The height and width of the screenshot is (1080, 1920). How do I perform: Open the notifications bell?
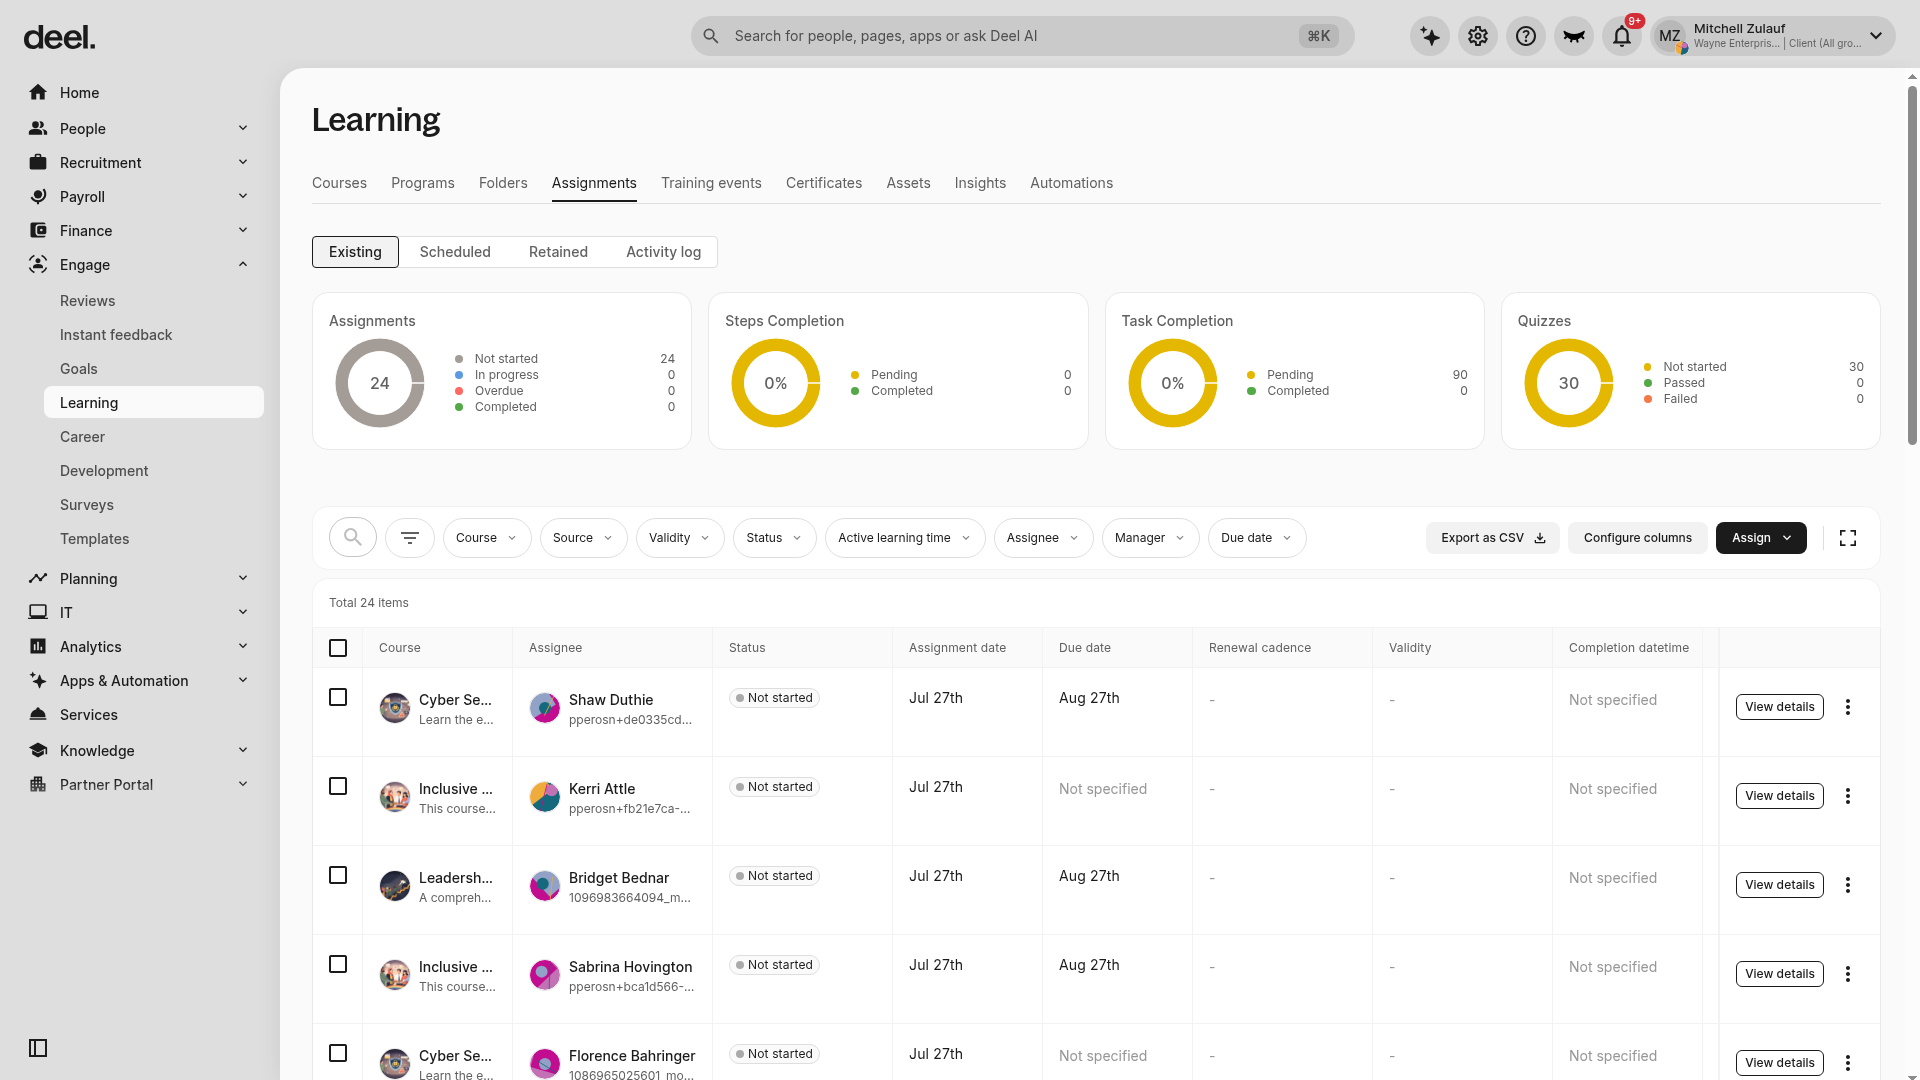tap(1622, 37)
